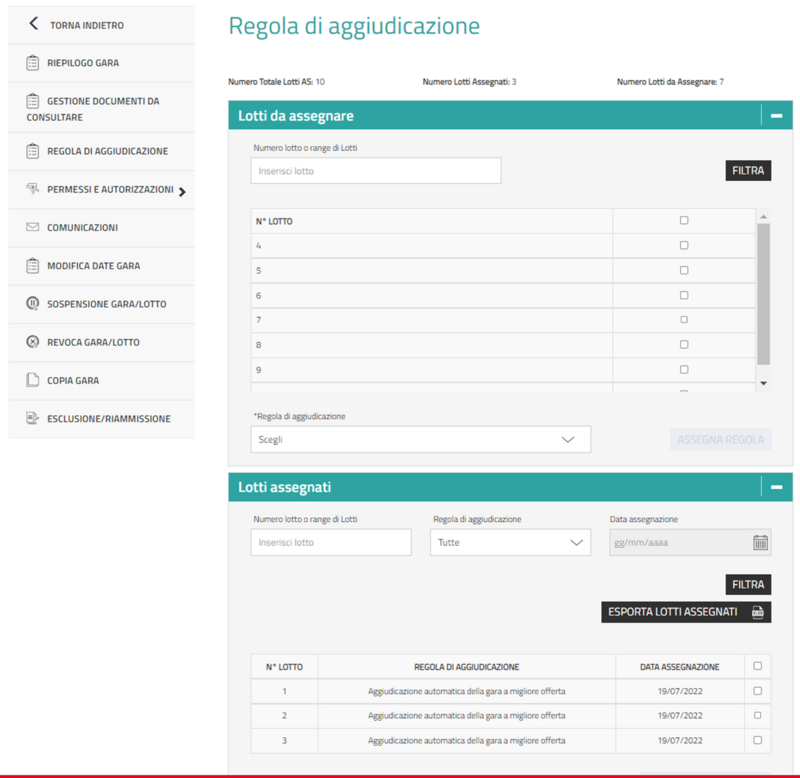Click Esporta Lotti Assegnati button

(x=686, y=612)
